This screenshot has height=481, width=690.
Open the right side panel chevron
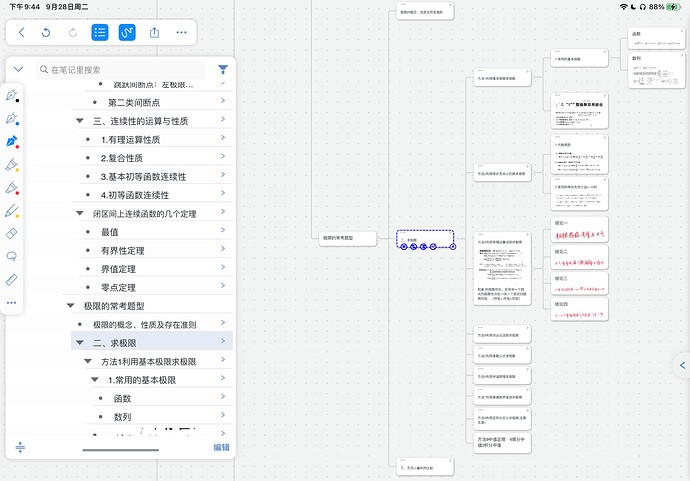682,365
